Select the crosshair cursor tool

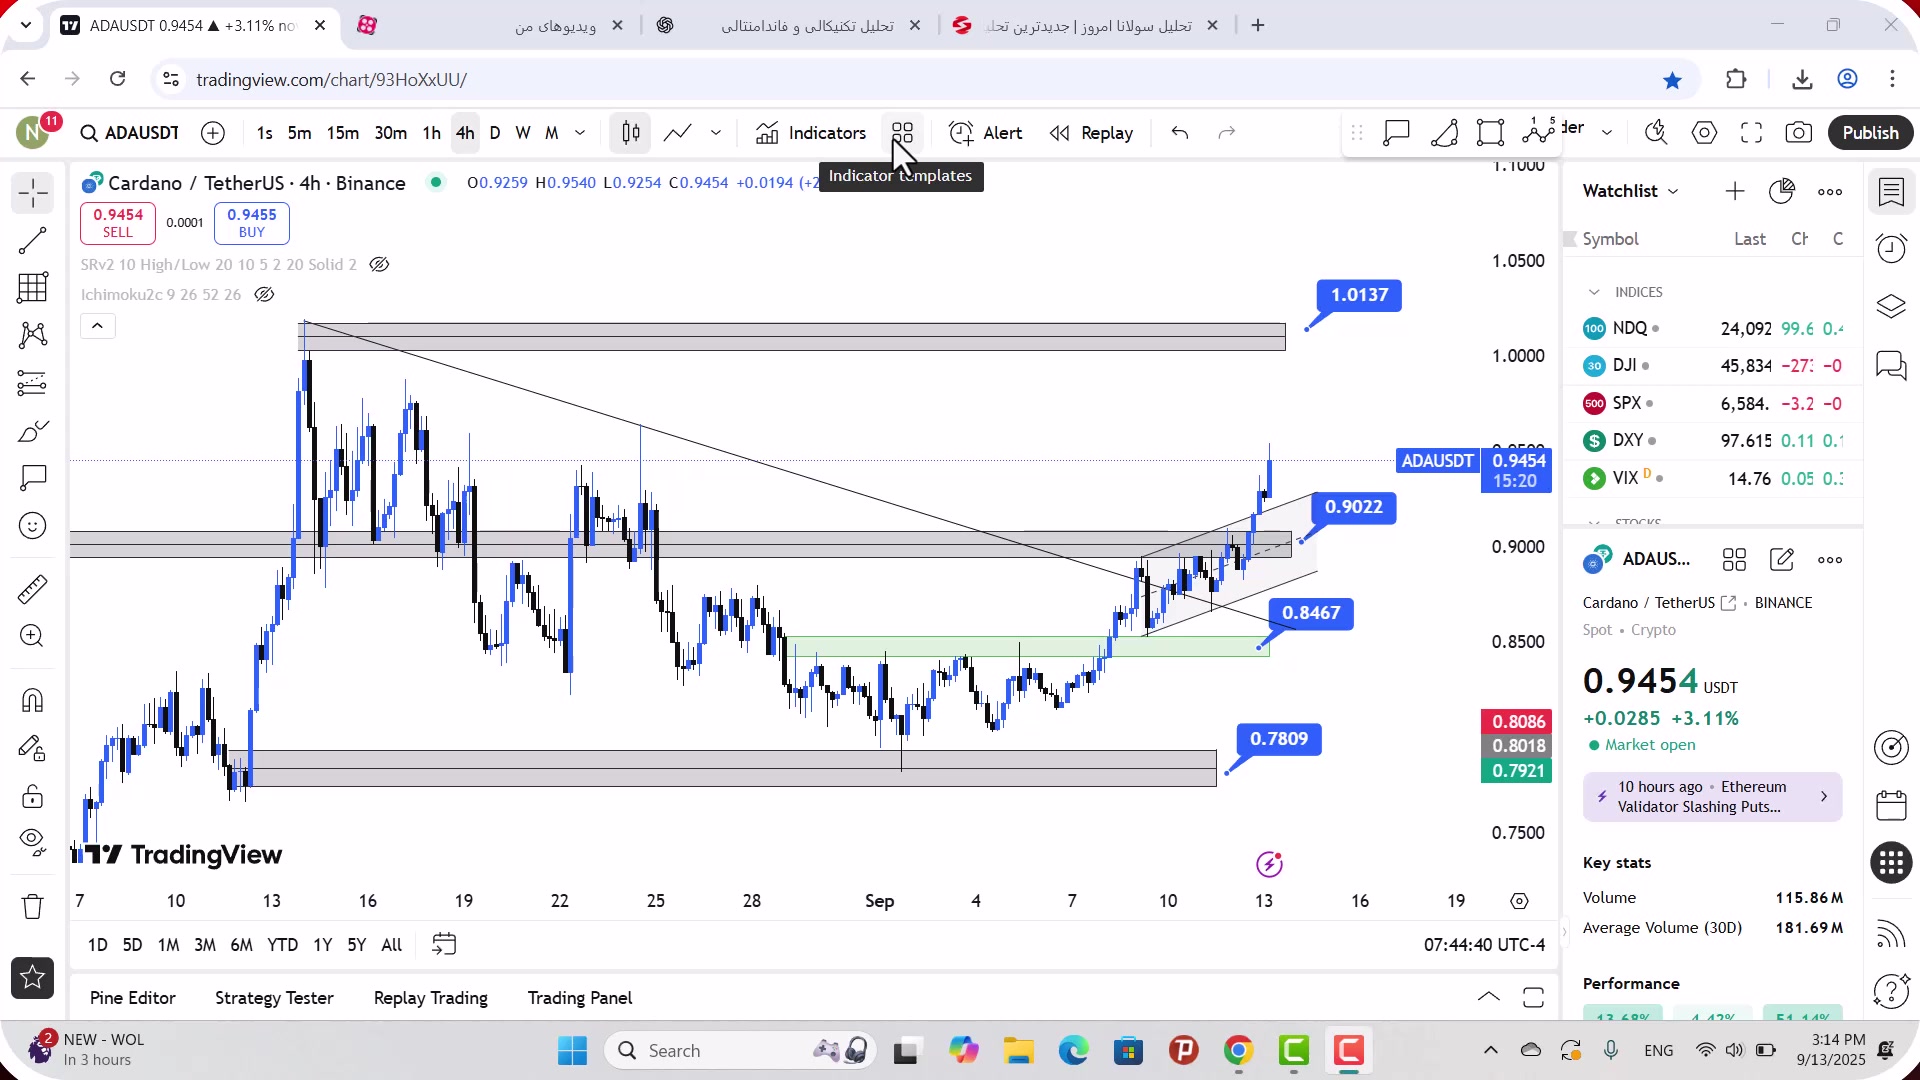point(33,193)
